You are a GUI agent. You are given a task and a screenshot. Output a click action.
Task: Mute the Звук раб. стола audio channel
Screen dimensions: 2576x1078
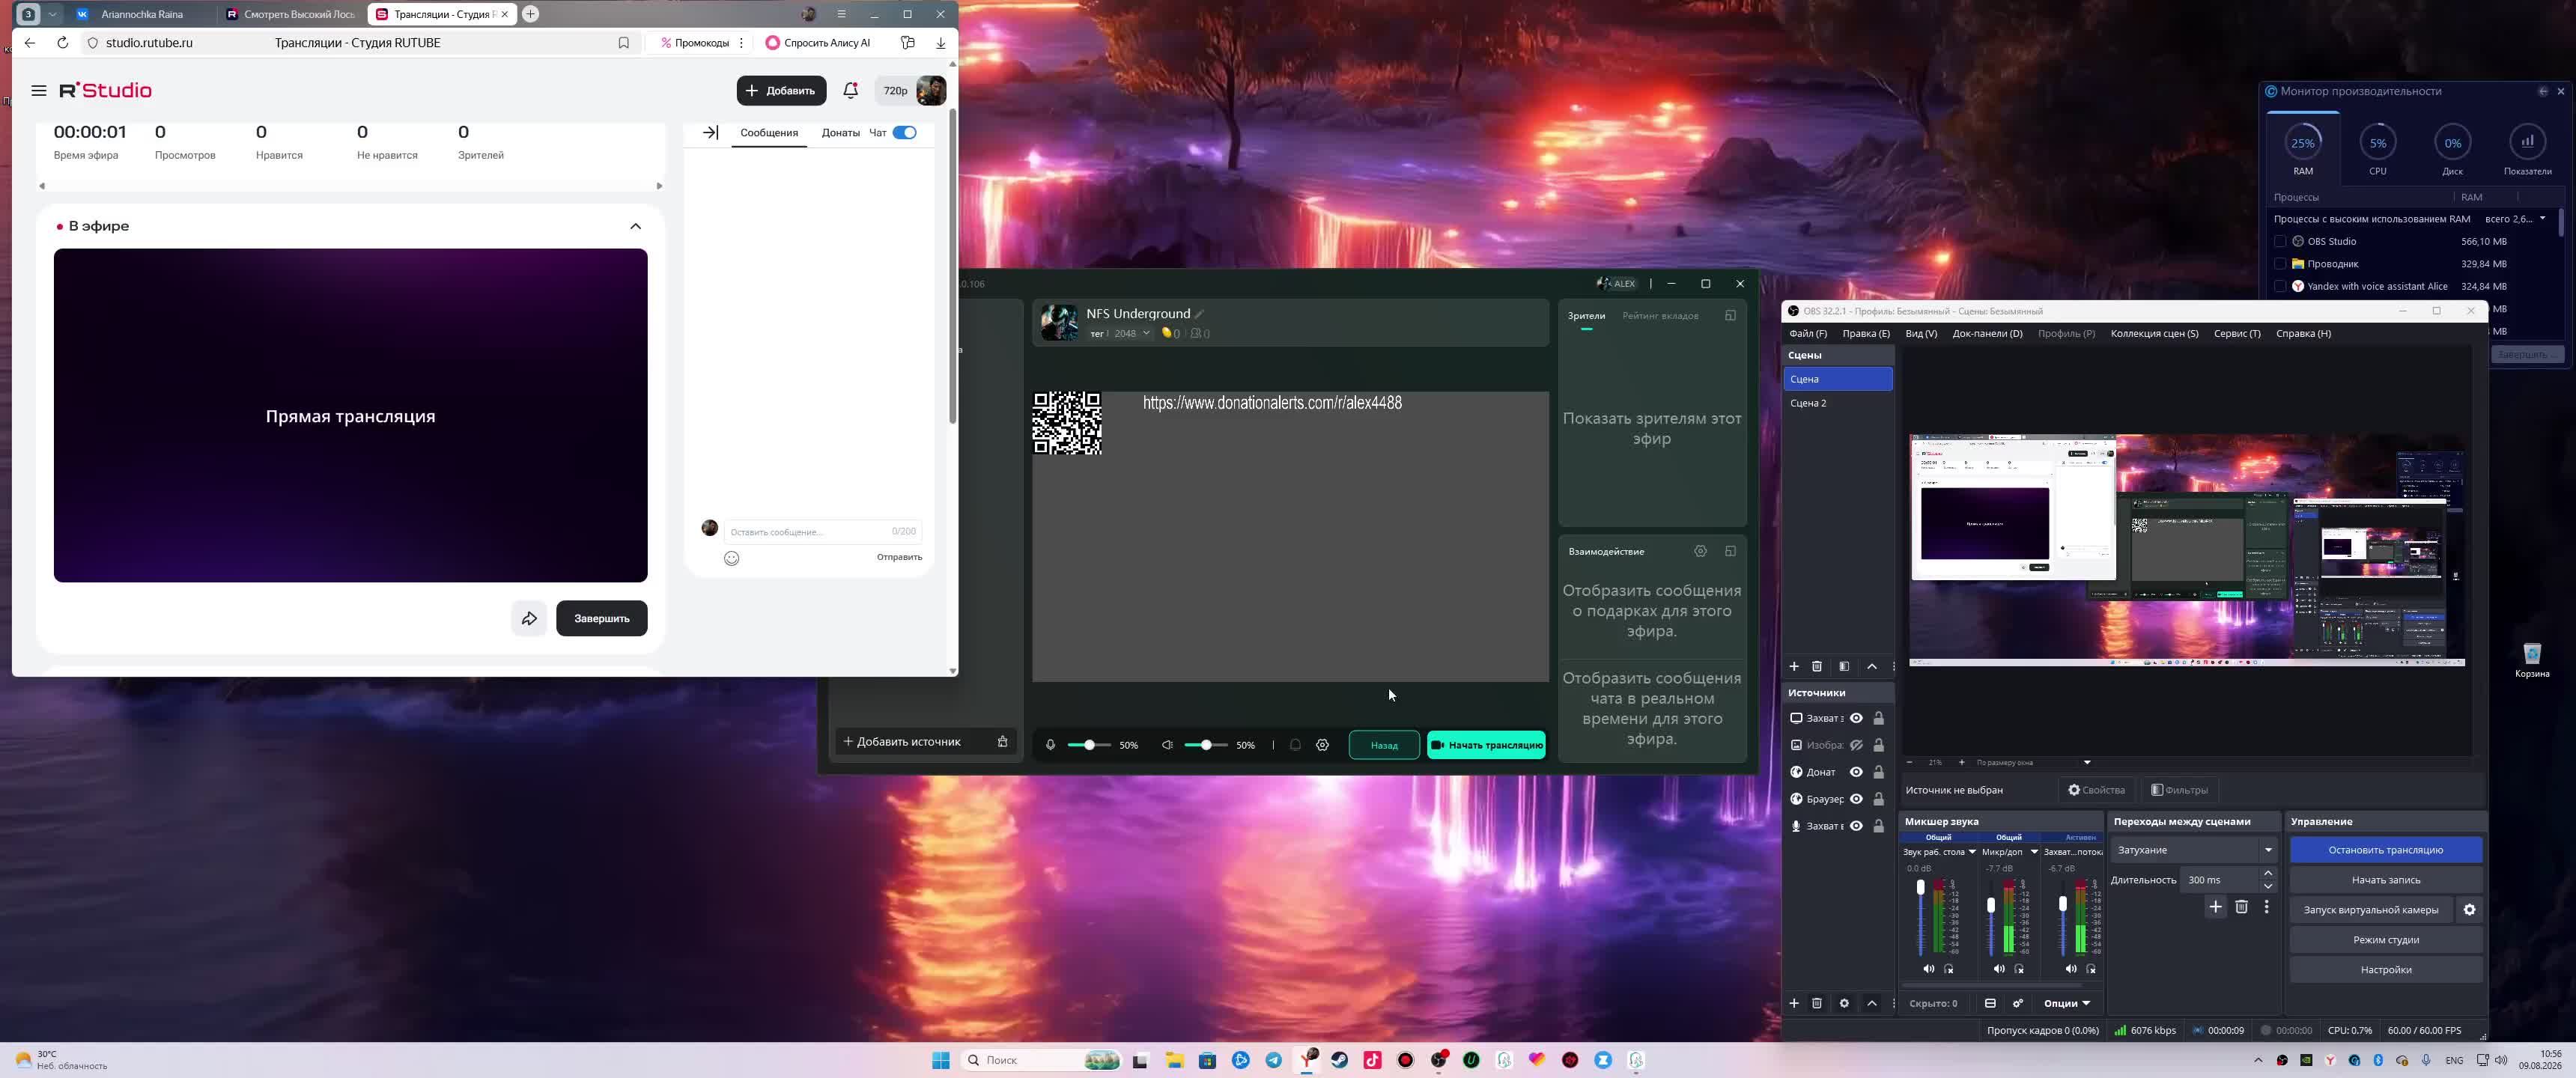point(1929,969)
